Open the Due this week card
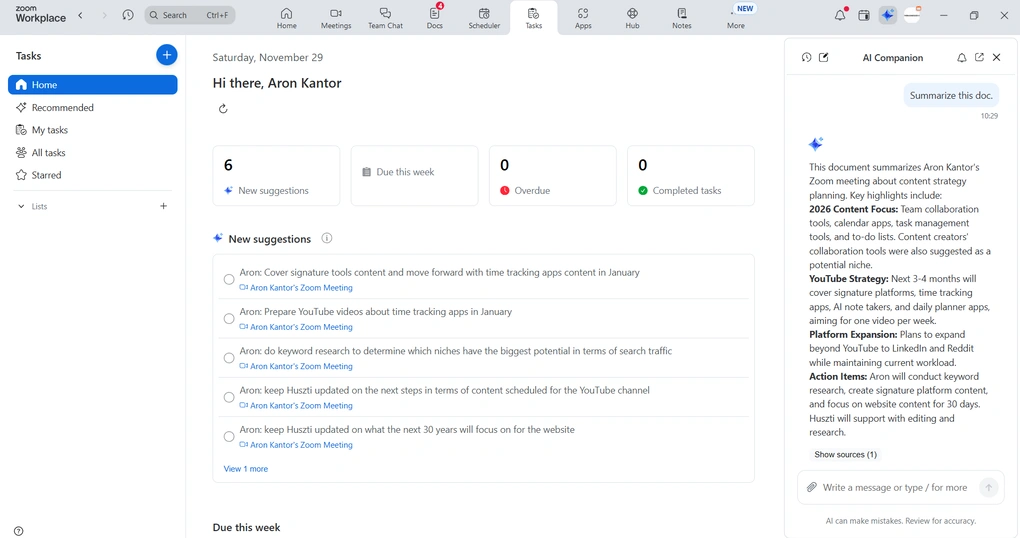1020x538 pixels. 414,176
